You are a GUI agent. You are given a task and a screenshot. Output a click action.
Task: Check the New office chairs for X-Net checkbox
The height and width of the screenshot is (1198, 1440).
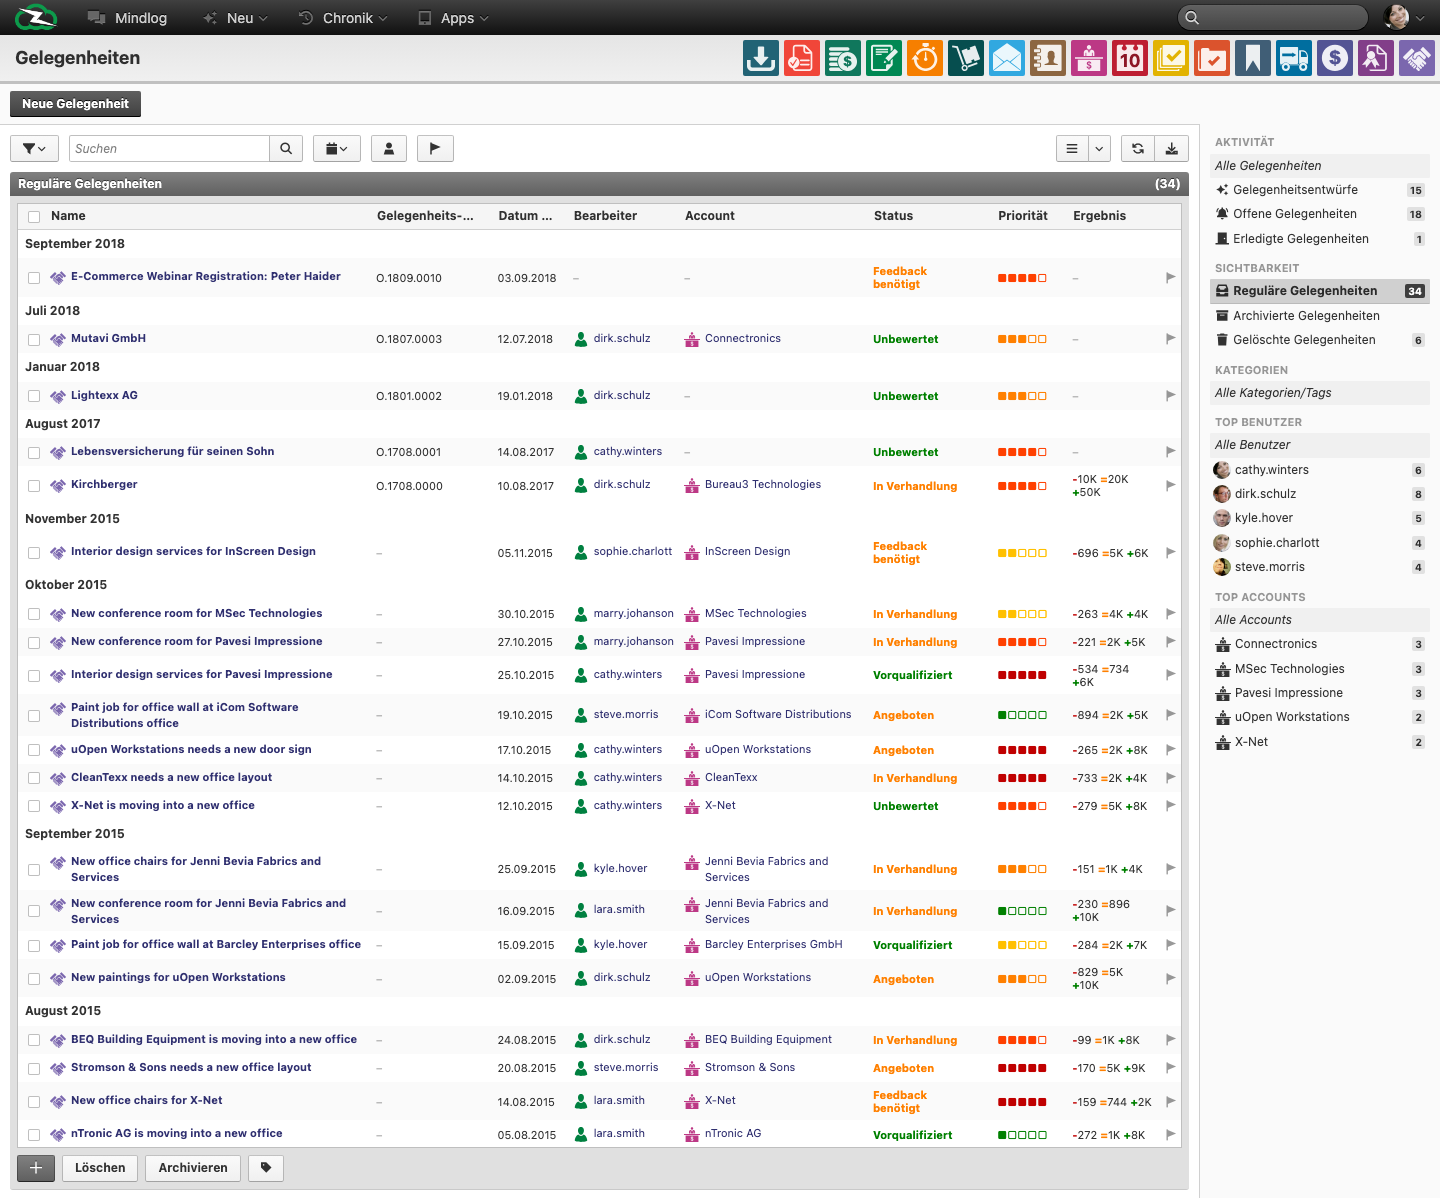[34, 1102]
